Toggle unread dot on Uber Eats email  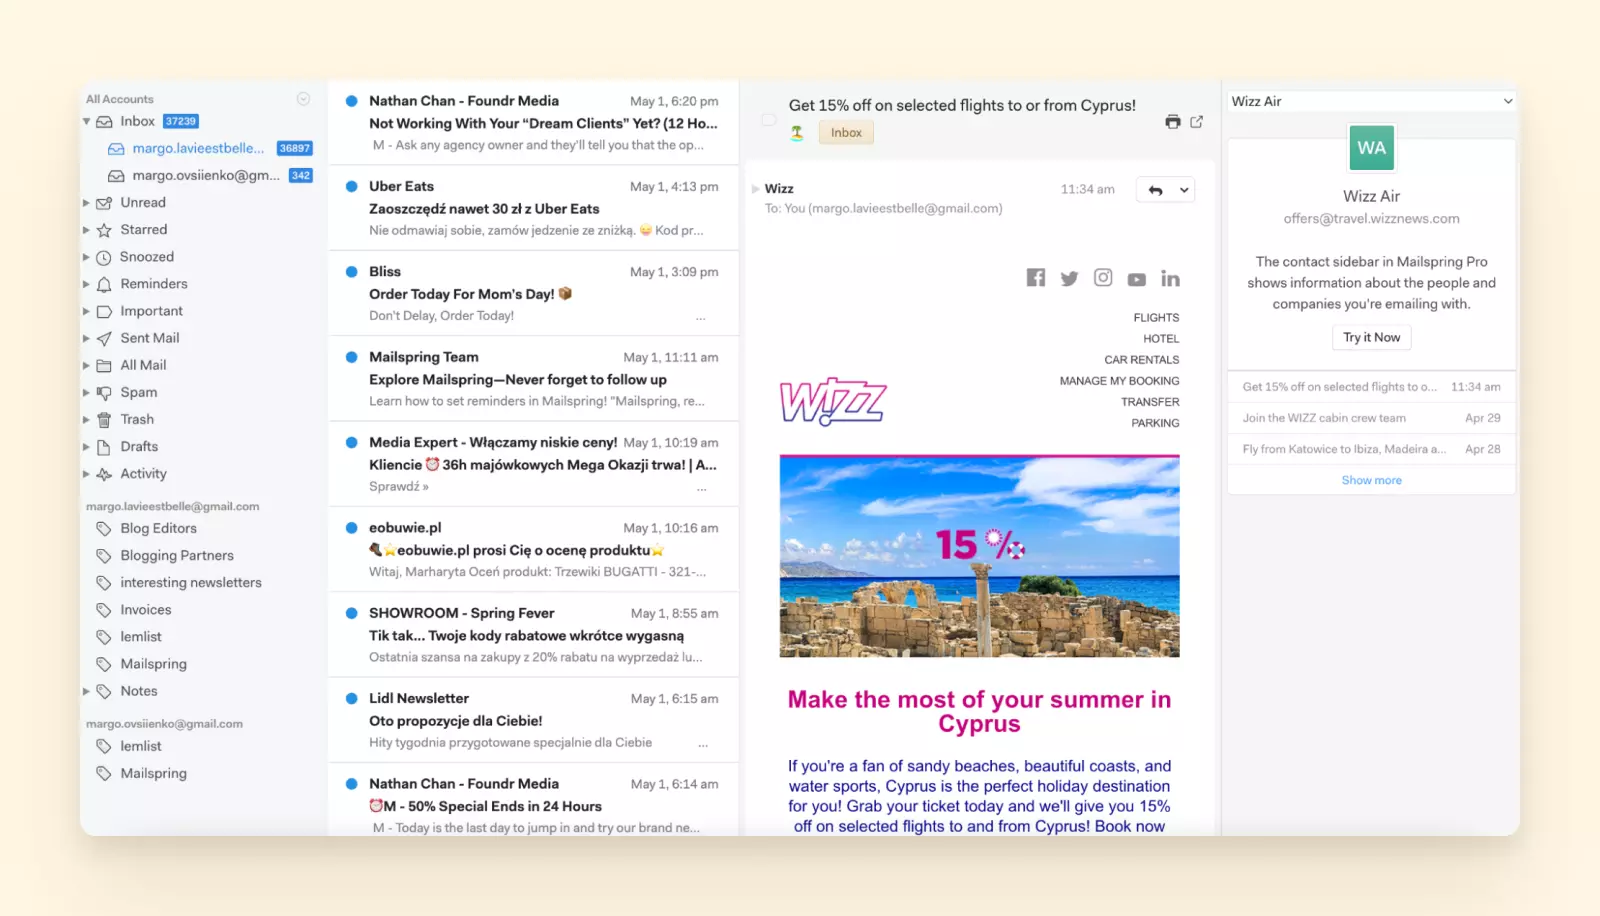tap(352, 186)
